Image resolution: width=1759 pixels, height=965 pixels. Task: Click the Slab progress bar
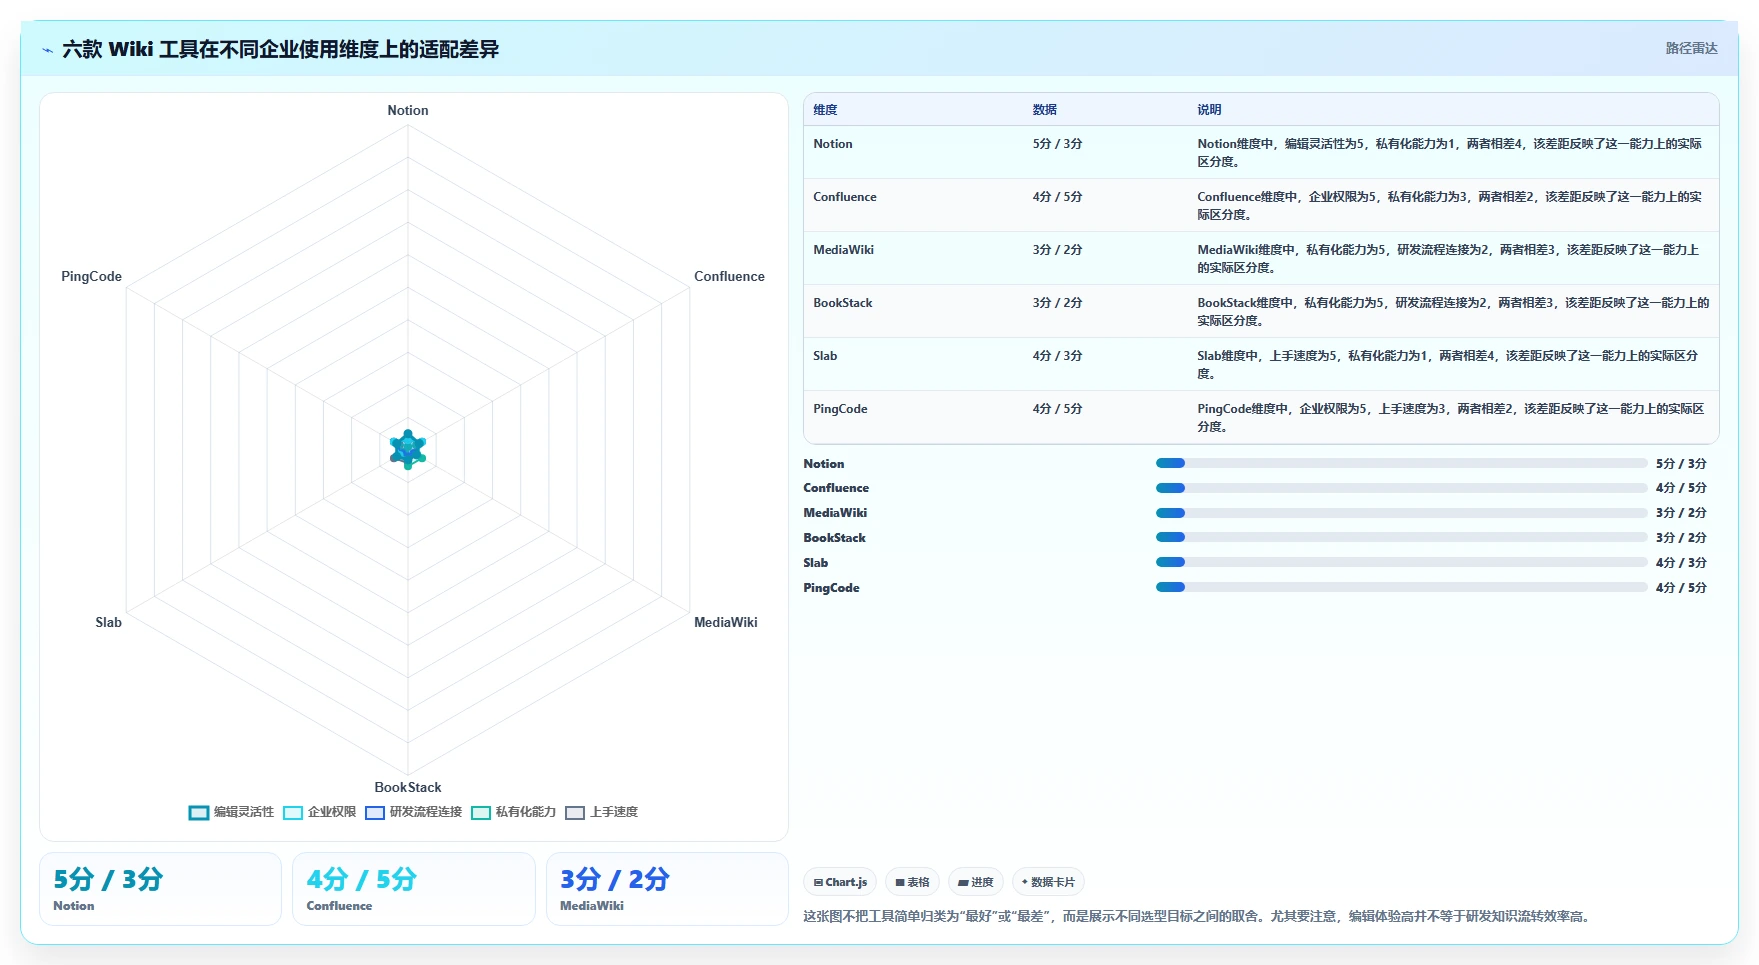pos(1401,563)
